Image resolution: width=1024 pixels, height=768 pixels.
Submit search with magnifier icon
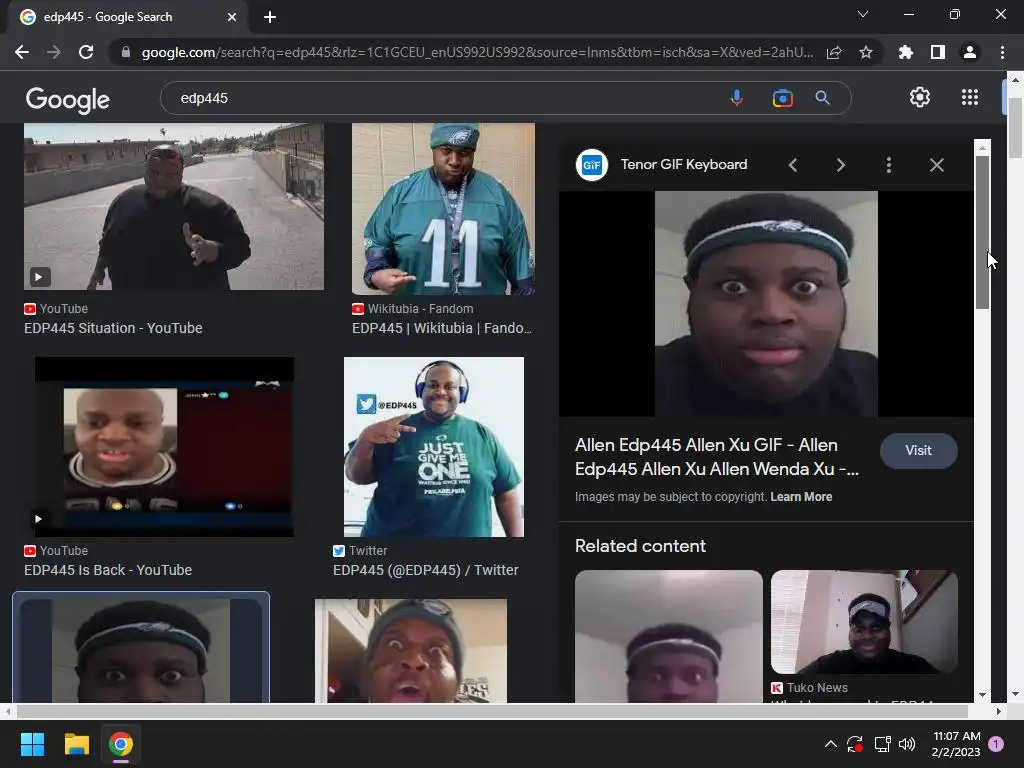[x=822, y=98]
